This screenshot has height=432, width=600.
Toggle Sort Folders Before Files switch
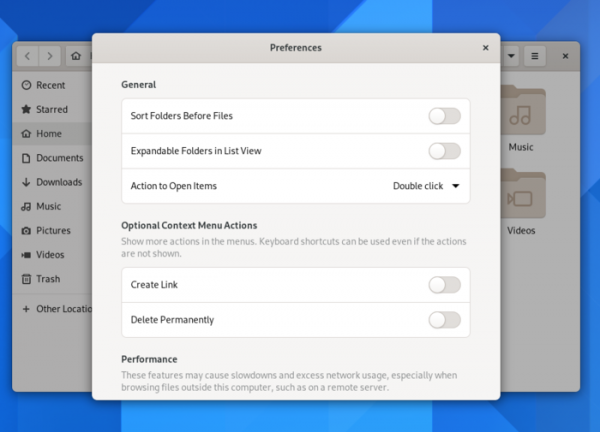click(x=444, y=116)
